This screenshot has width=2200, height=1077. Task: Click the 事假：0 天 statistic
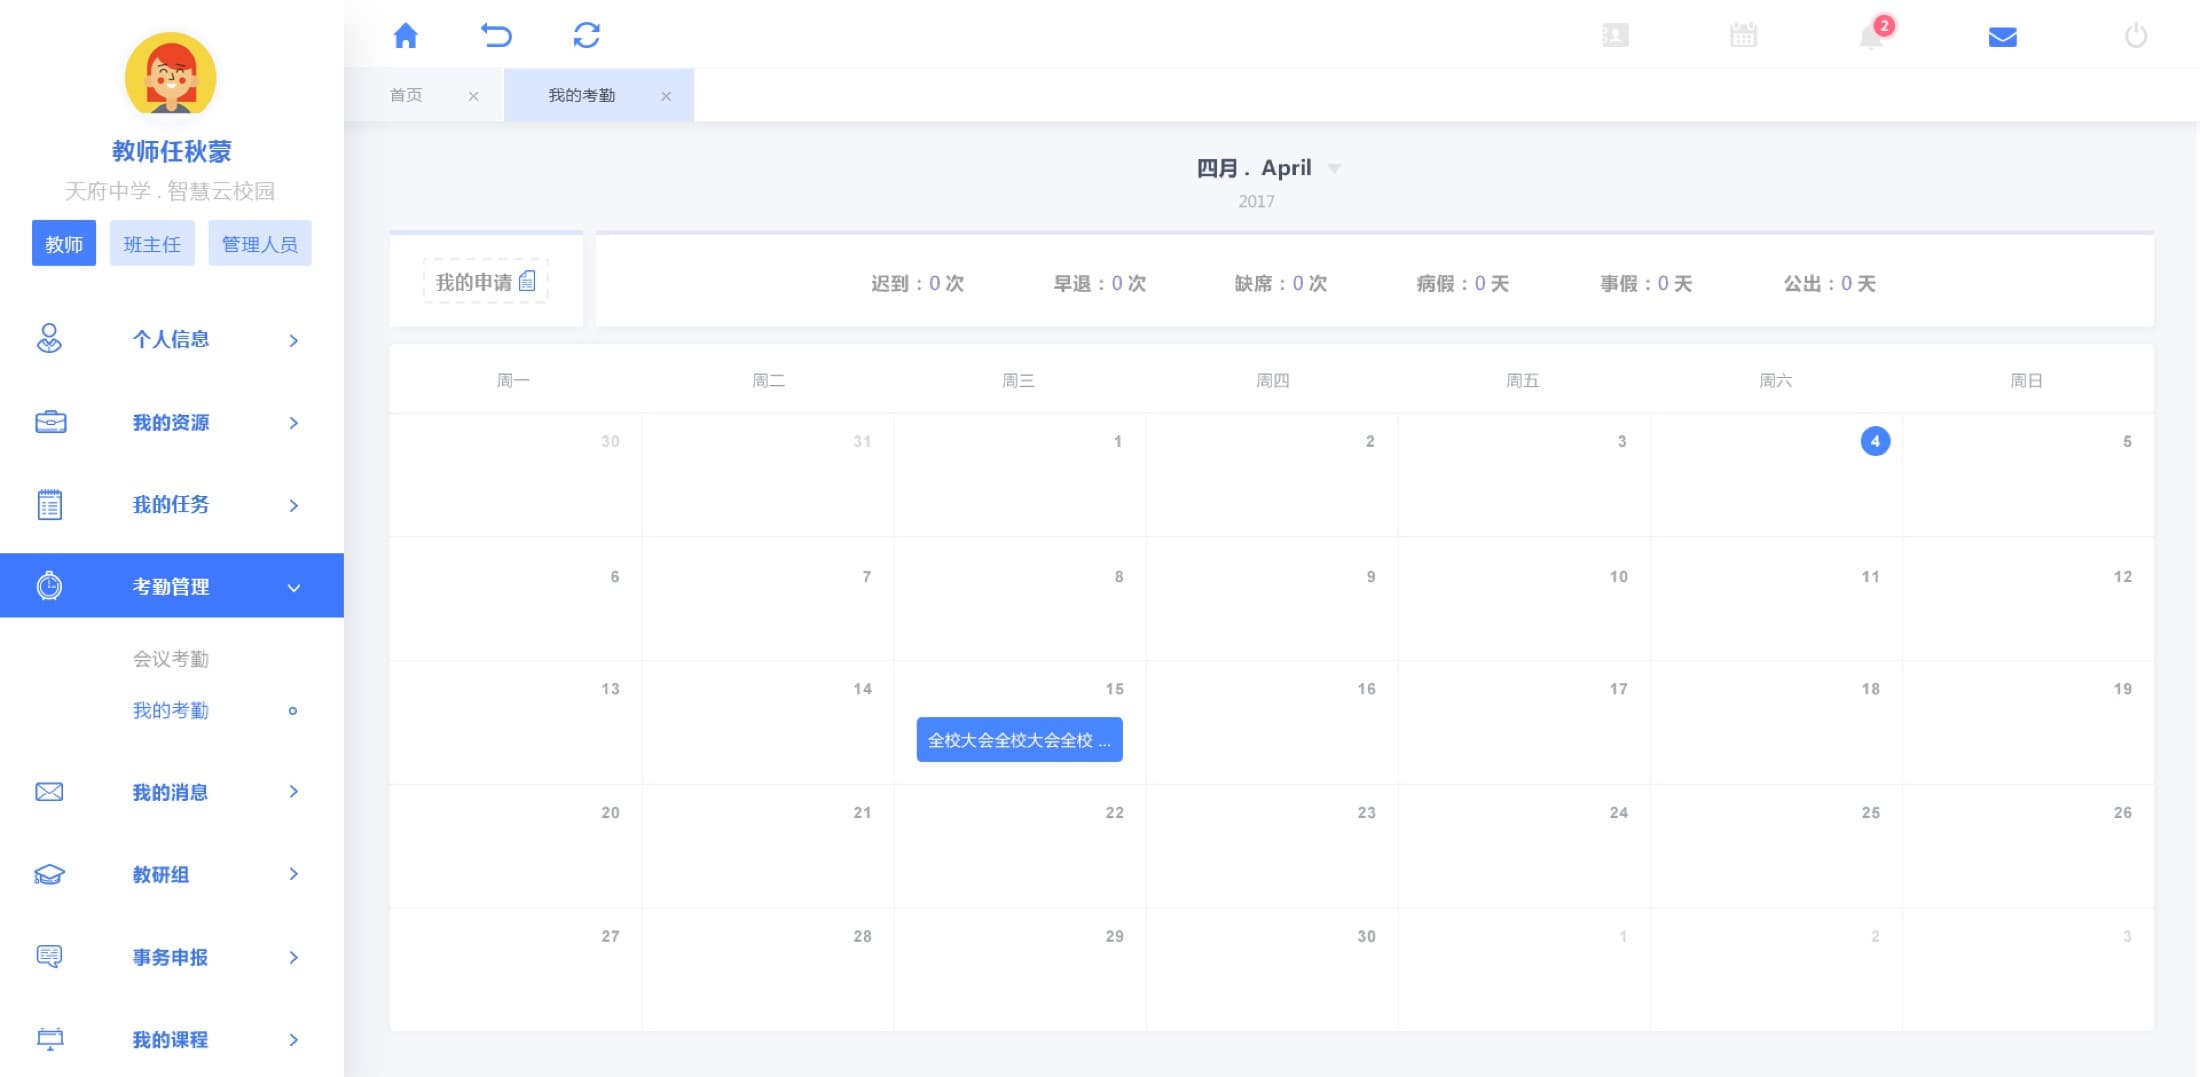[x=1646, y=284]
